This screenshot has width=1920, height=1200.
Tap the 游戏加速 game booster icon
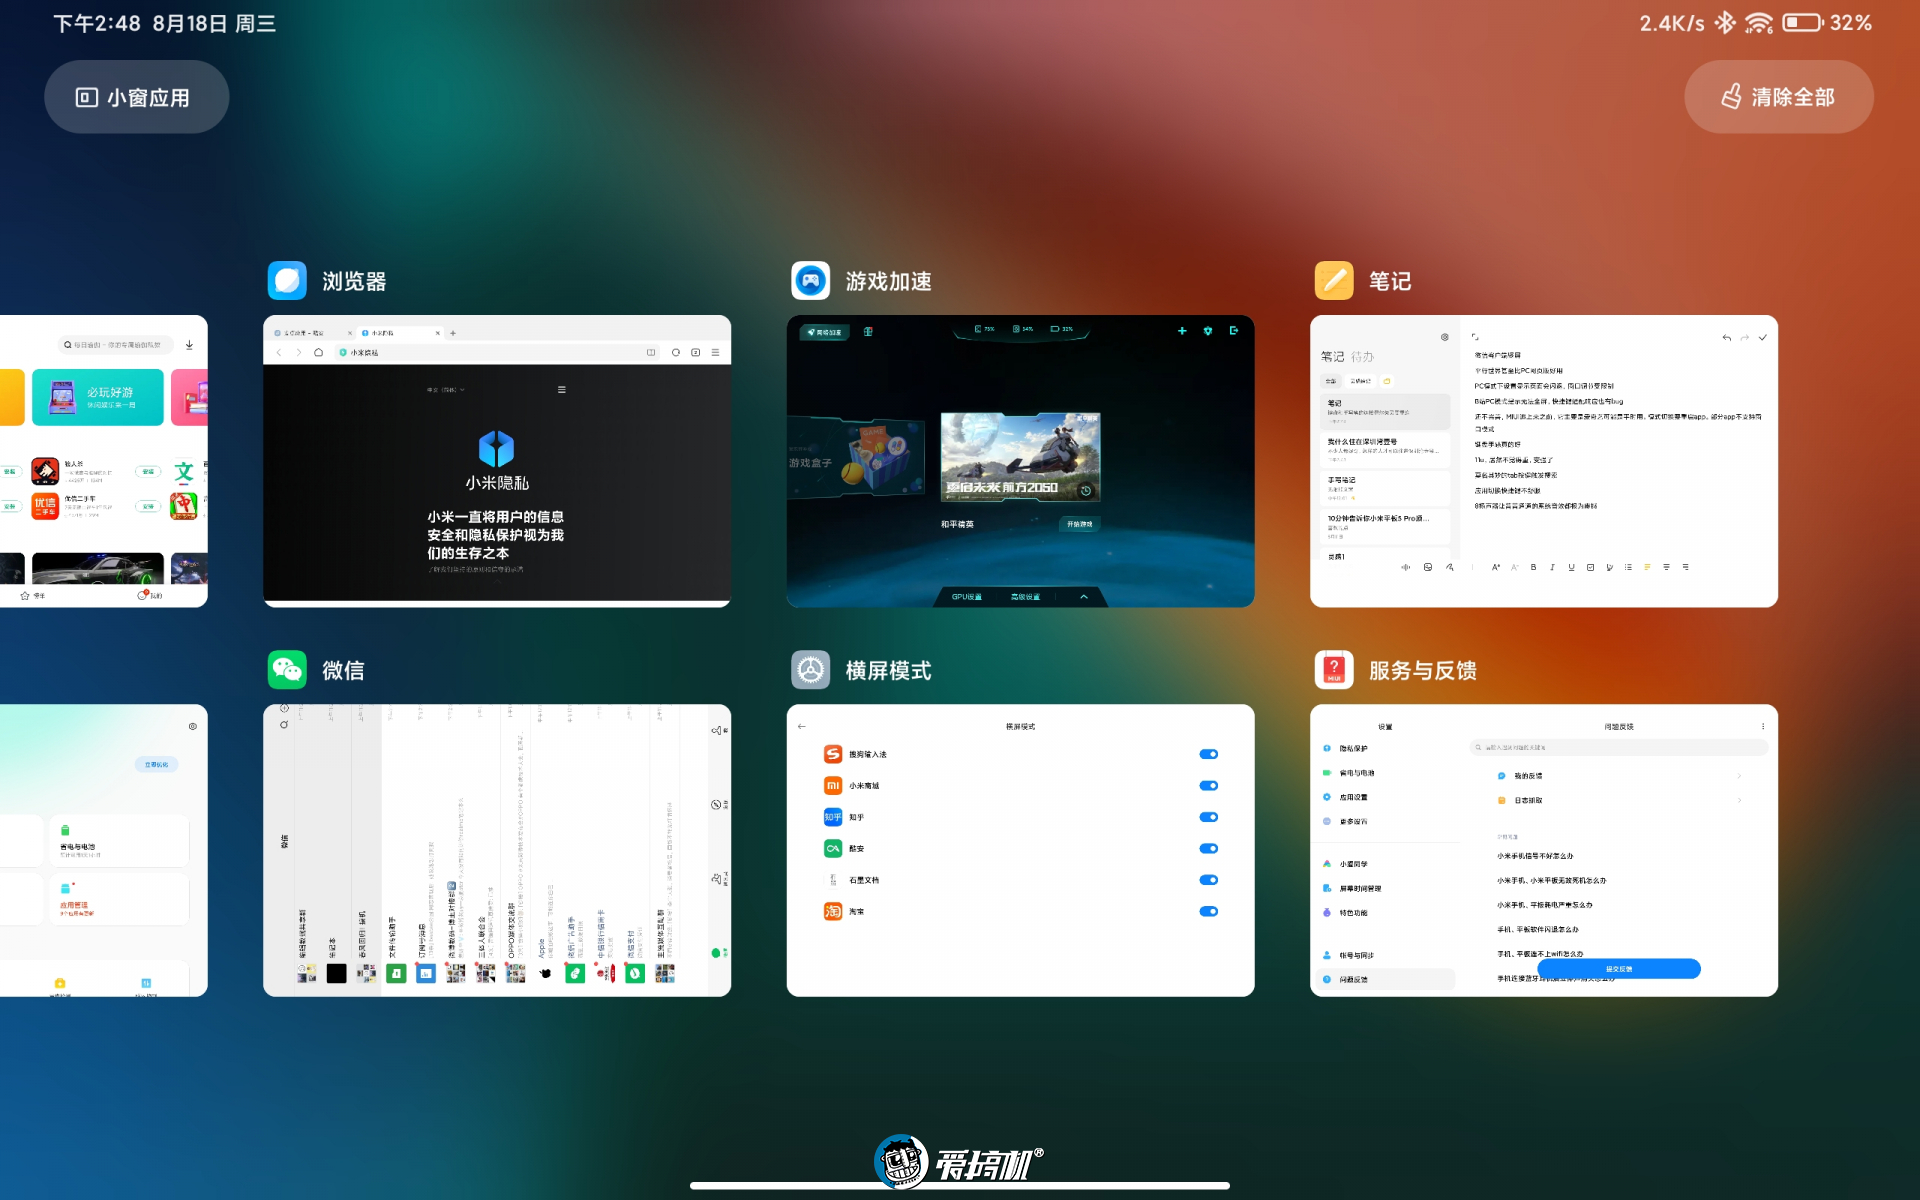tap(810, 281)
